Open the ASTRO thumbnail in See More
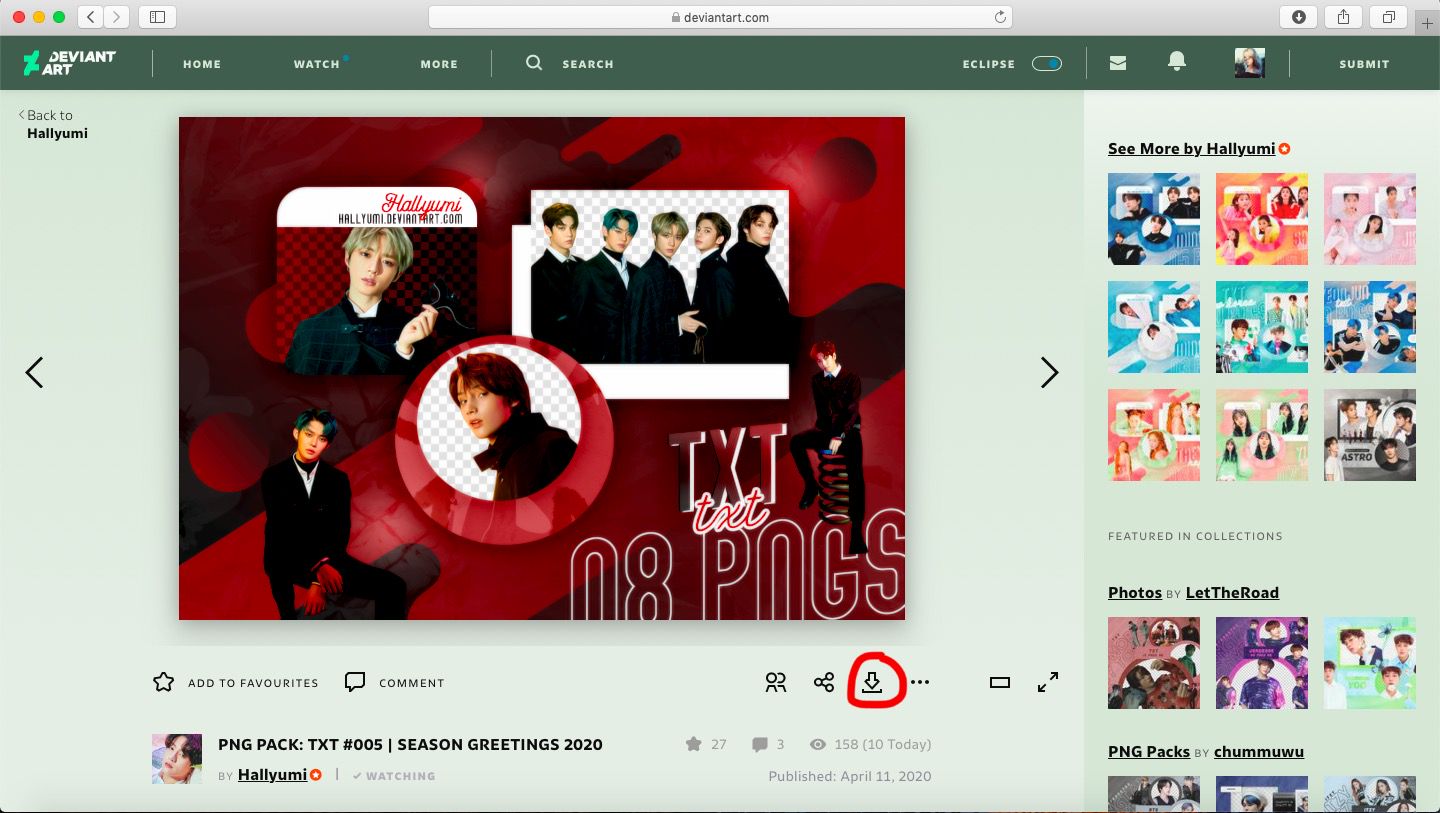The width and height of the screenshot is (1440, 813). (x=1369, y=435)
